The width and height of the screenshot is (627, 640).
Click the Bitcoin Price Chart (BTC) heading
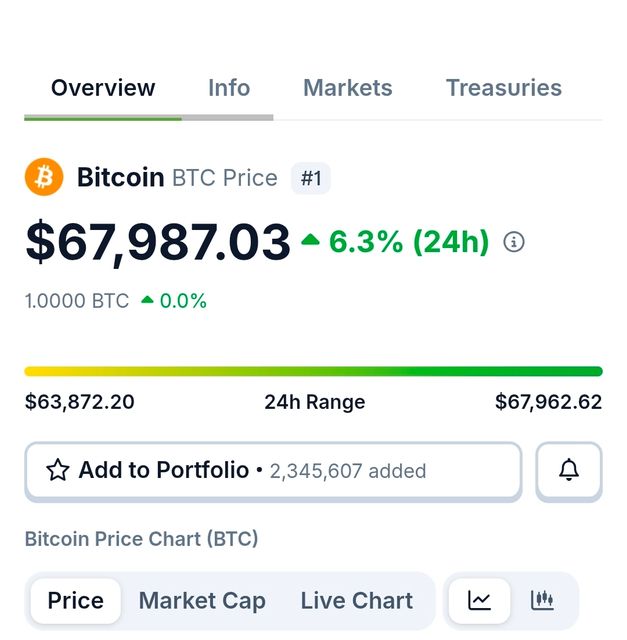pos(142,539)
